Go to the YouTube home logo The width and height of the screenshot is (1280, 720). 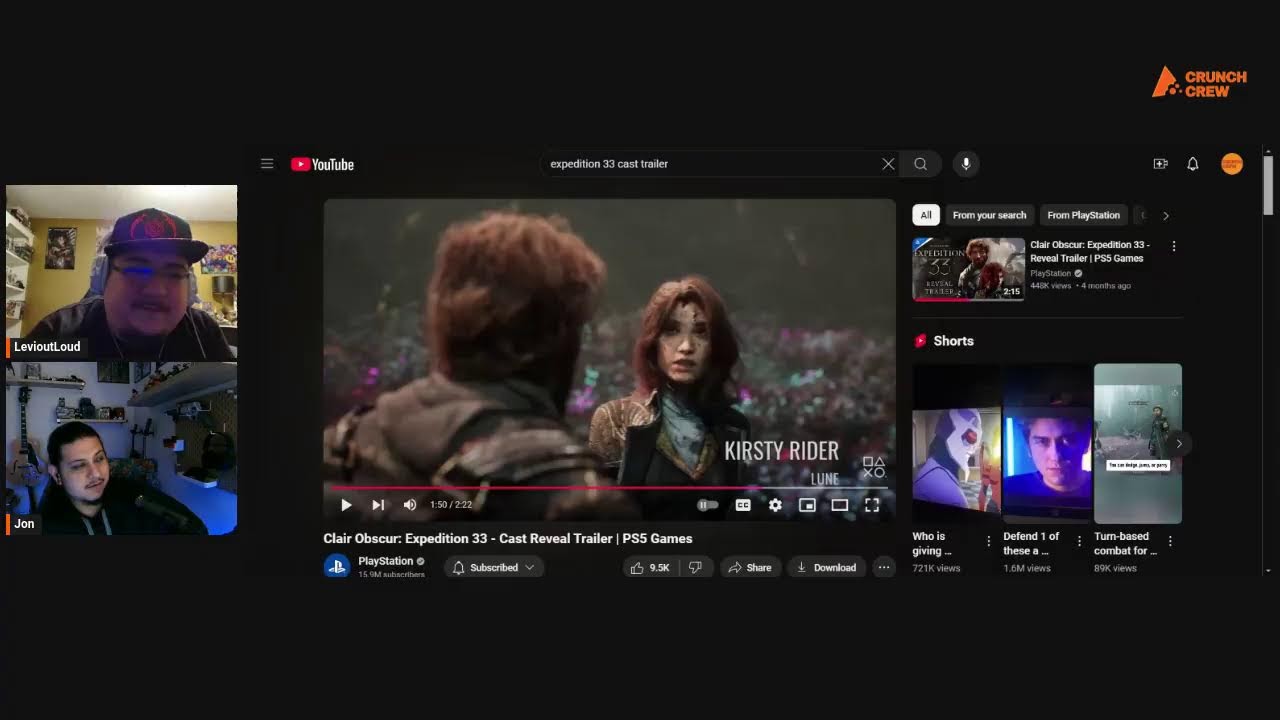[322, 164]
